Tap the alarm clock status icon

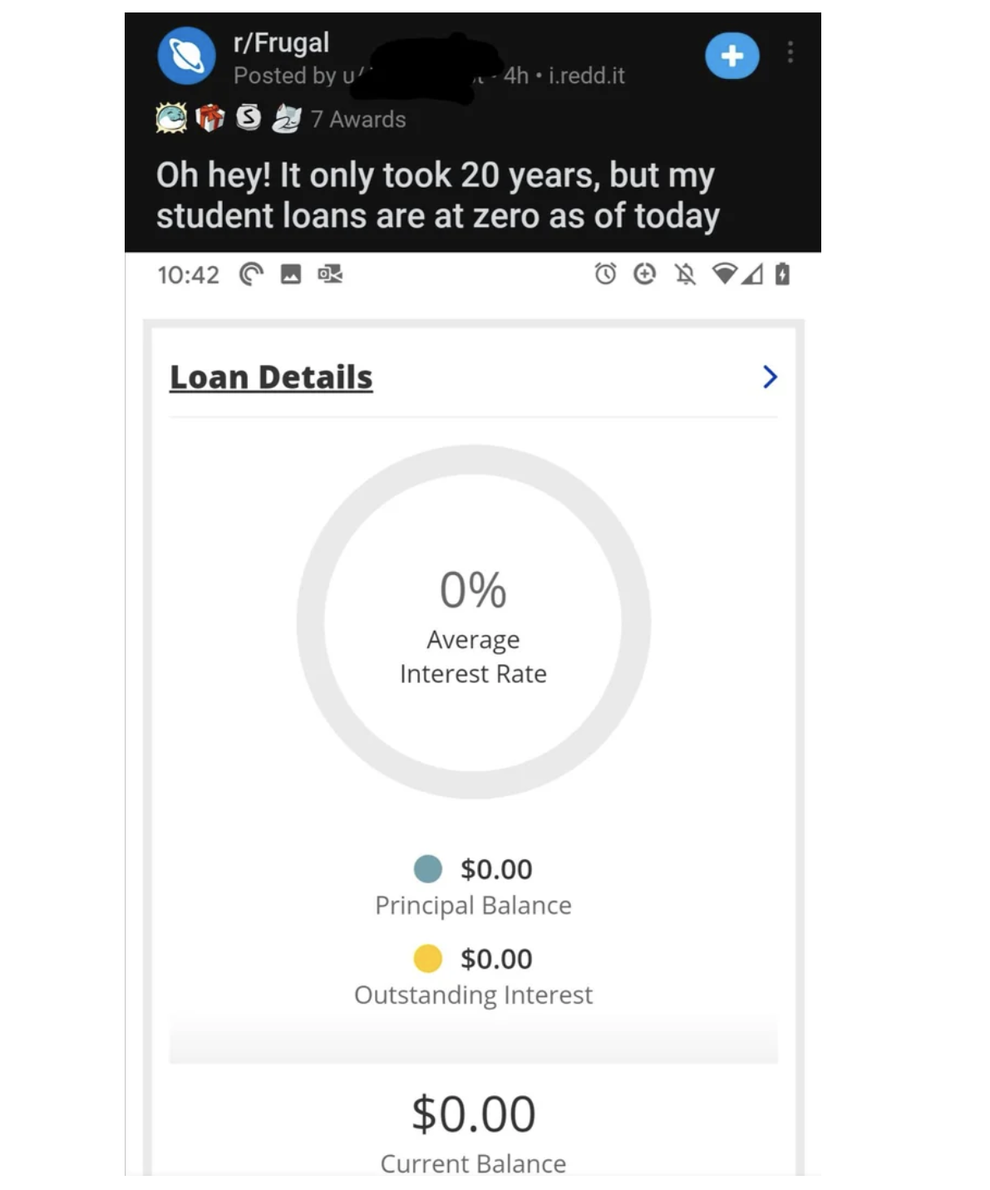click(605, 274)
